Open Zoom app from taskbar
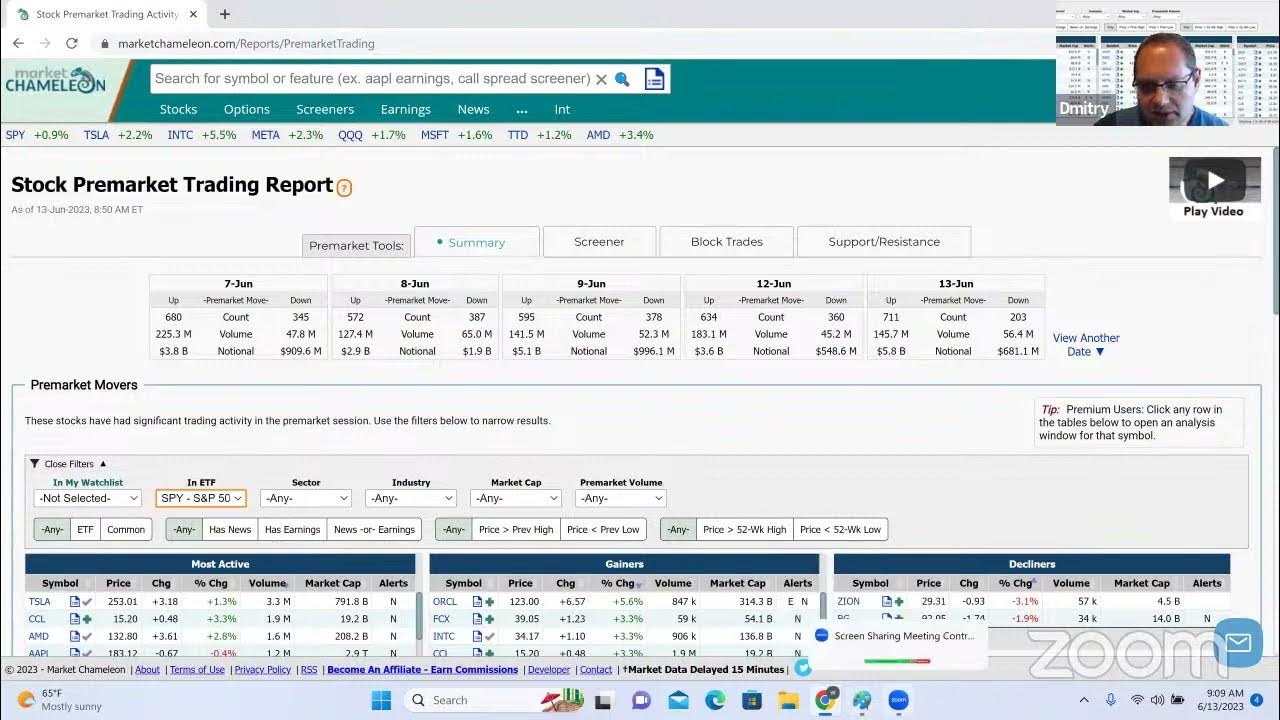Image resolution: width=1280 pixels, height=720 pixels. (x=898, y=700)
